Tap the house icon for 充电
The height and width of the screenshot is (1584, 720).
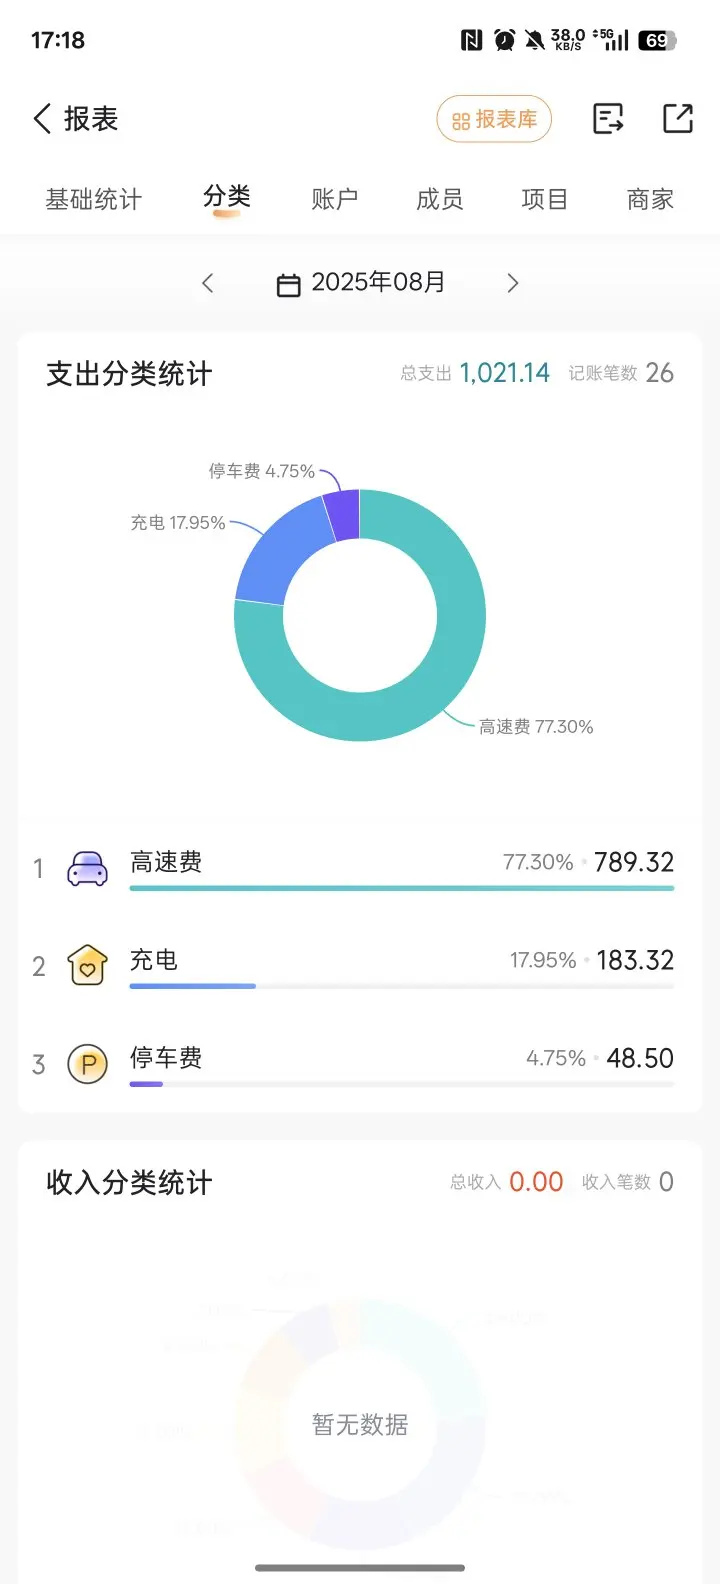click(x=87, y=965)
